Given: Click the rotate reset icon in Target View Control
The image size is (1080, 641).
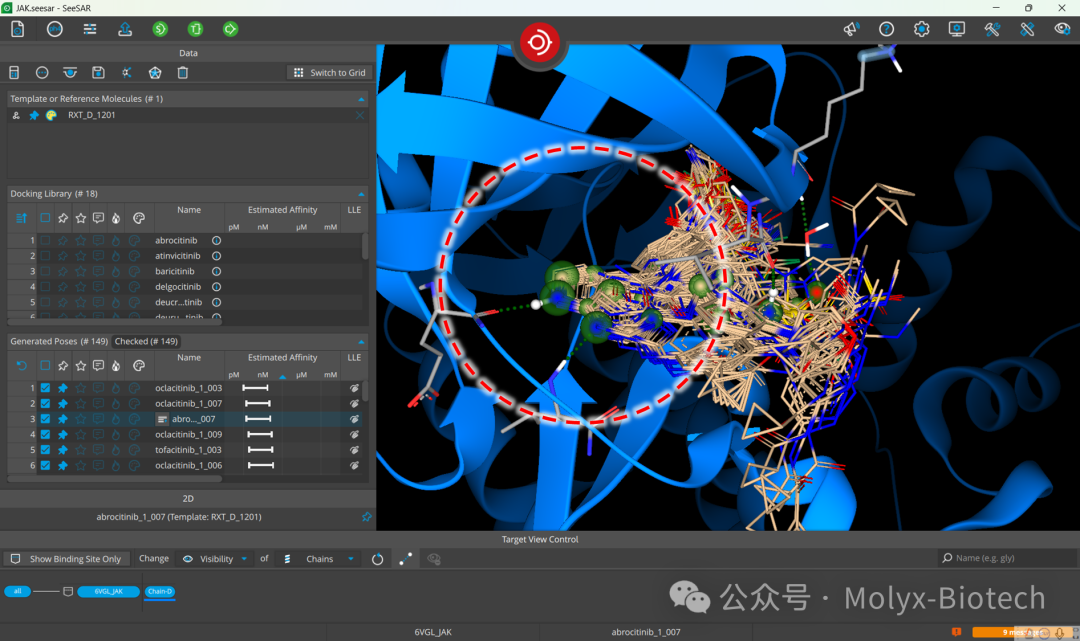Looking at the screenshot, I should coord(377,559).
